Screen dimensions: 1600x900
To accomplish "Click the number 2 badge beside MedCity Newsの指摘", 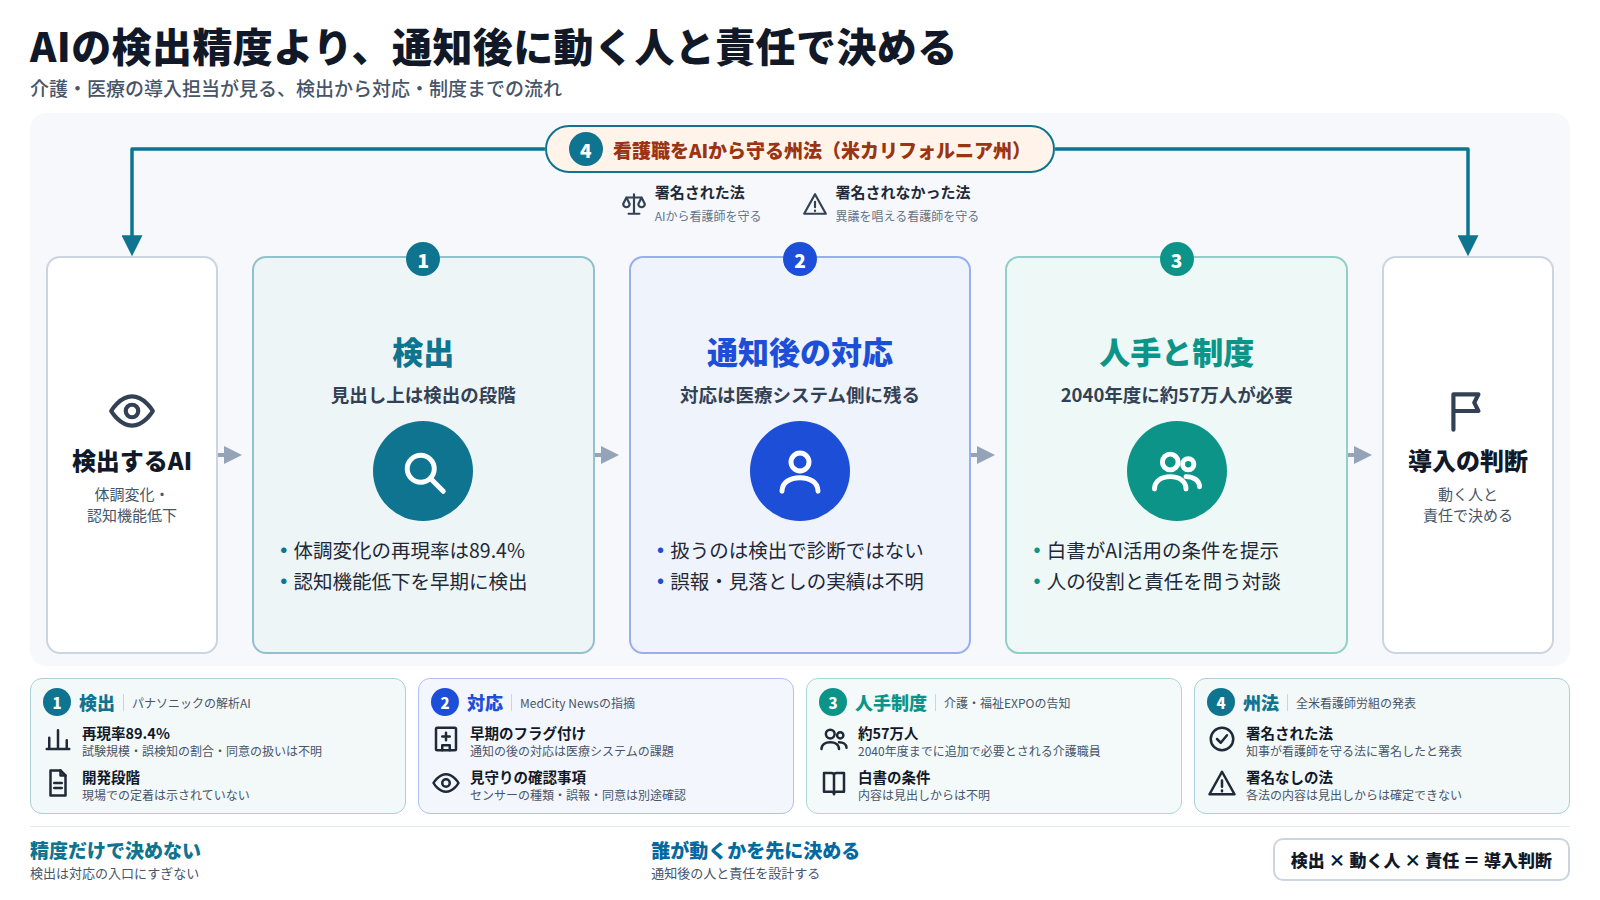I will 445,703.
